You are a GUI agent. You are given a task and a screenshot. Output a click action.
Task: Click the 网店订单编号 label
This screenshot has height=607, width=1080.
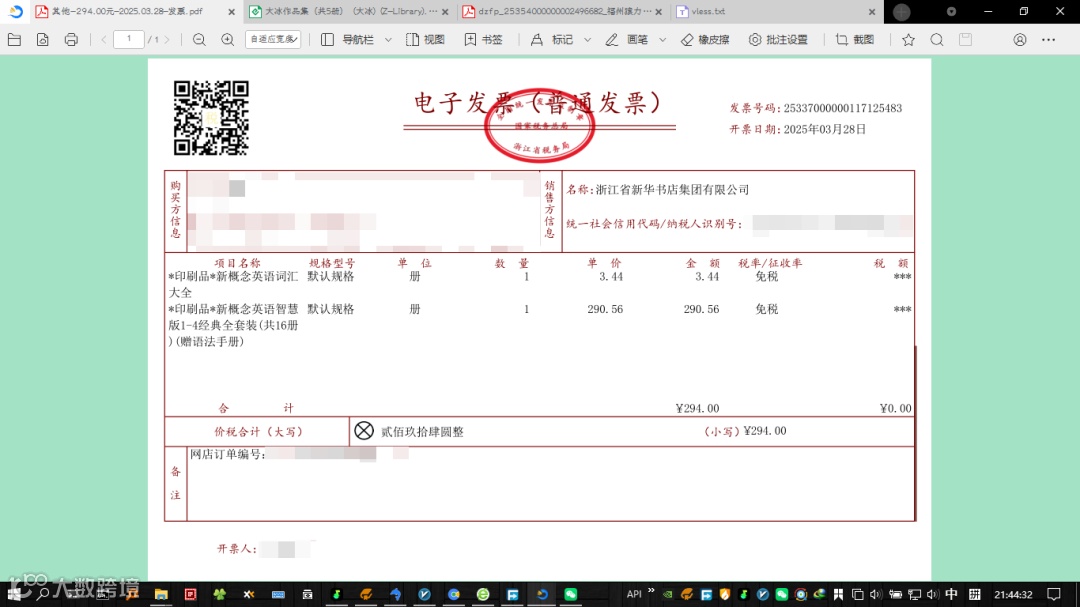pyautogui.click(x=228, y=454)
